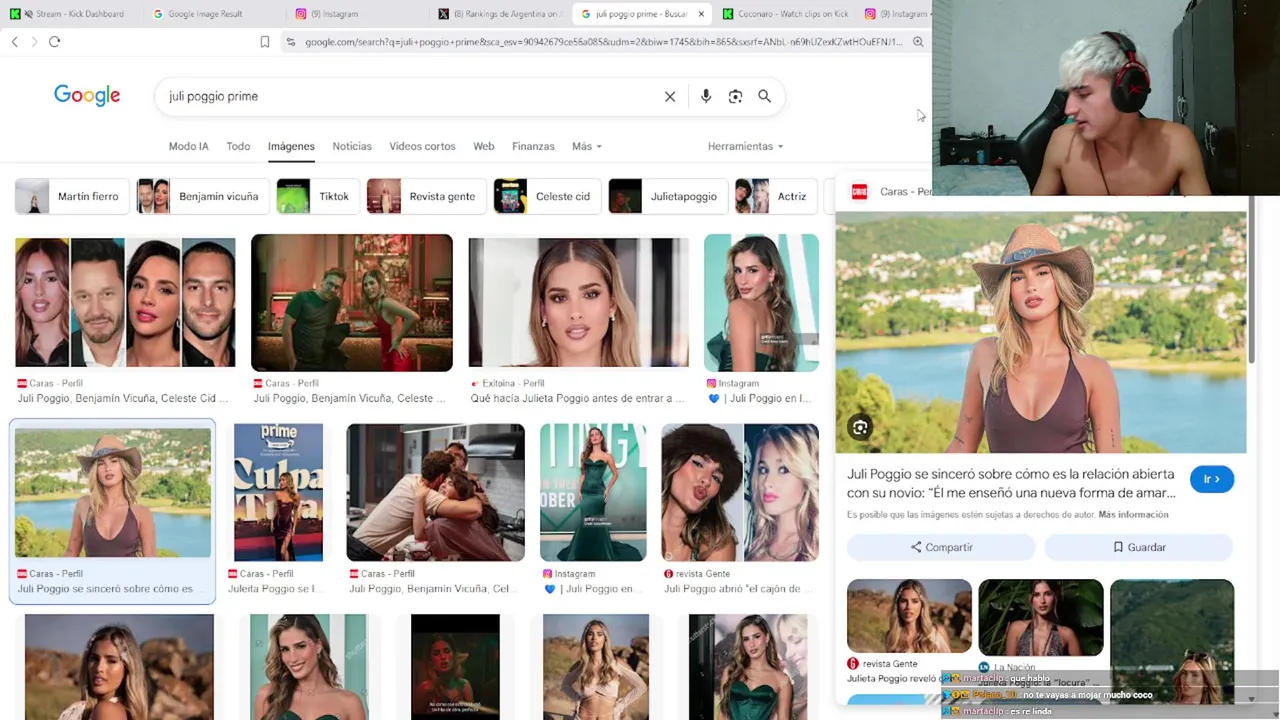Click the Compartir share button
Screen dimensions: 1280x720
coord(941,547)
